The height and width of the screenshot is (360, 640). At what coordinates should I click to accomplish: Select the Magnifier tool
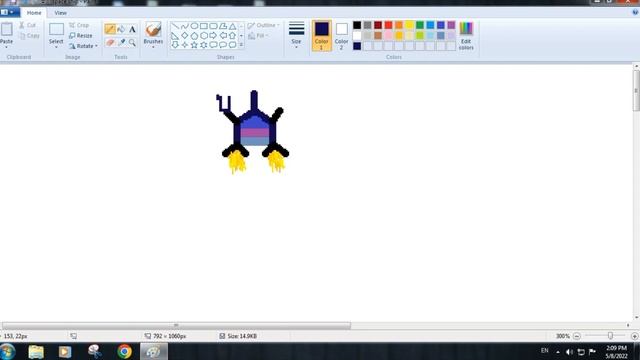pyautogui.click(x=132, y=42)
